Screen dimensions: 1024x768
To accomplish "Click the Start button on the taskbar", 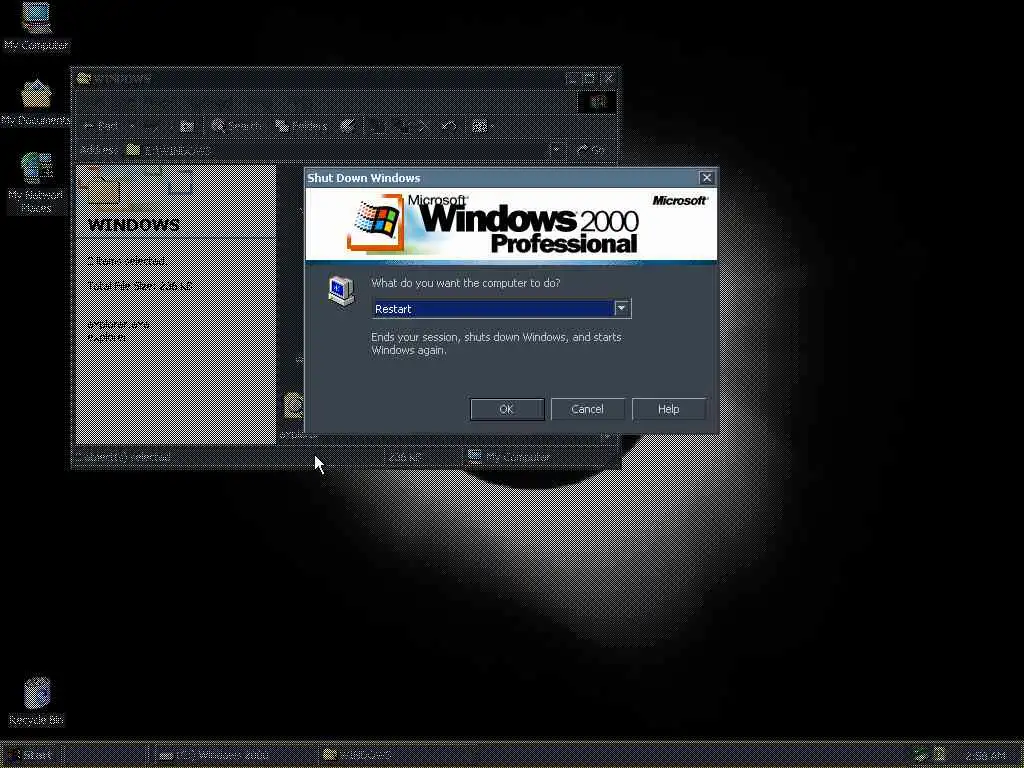I will (30, 755).
